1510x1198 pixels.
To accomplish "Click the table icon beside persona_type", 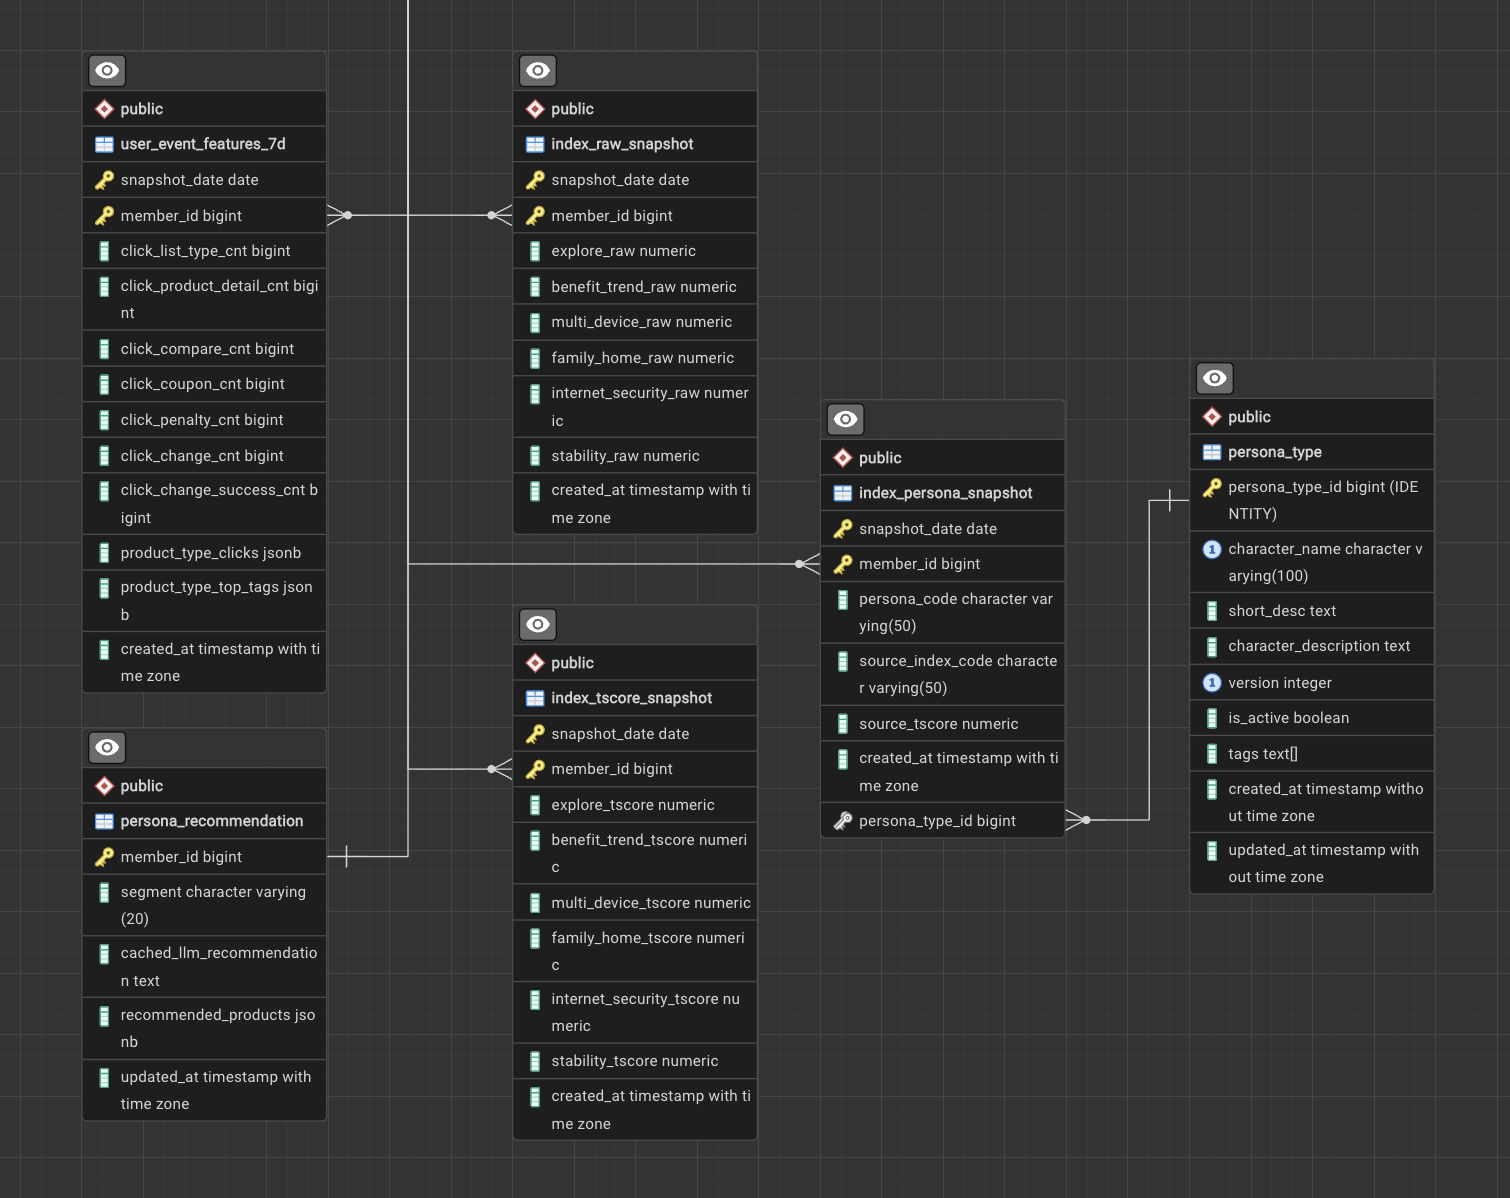I will [x=1212, y=452].
